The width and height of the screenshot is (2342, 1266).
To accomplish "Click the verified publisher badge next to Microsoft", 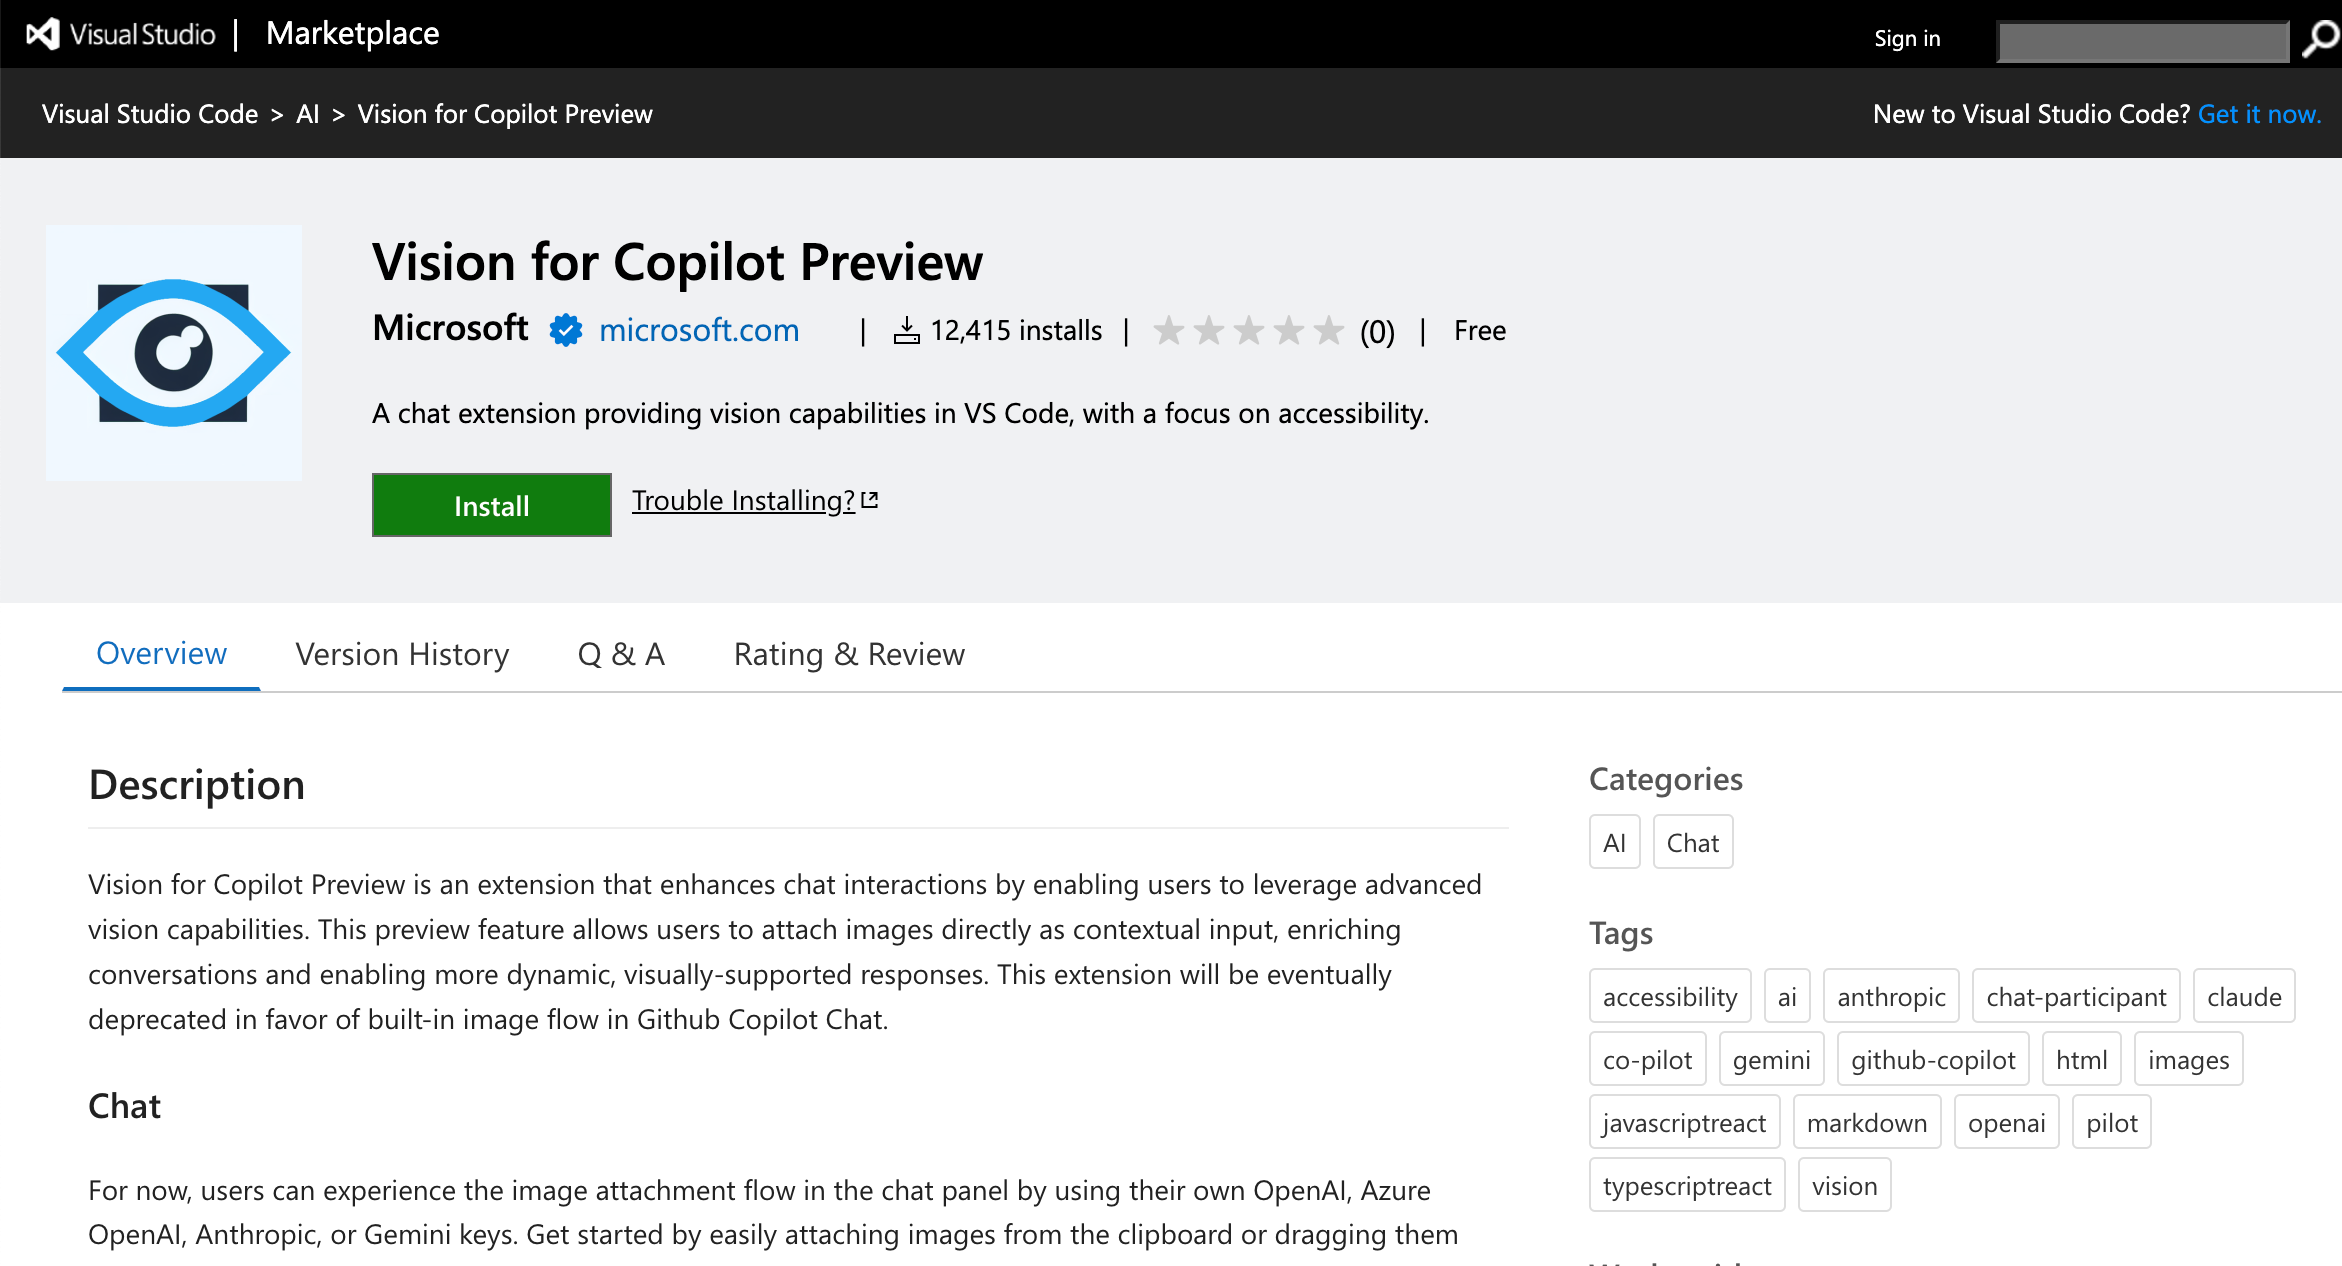I will (x=566, y=330).
